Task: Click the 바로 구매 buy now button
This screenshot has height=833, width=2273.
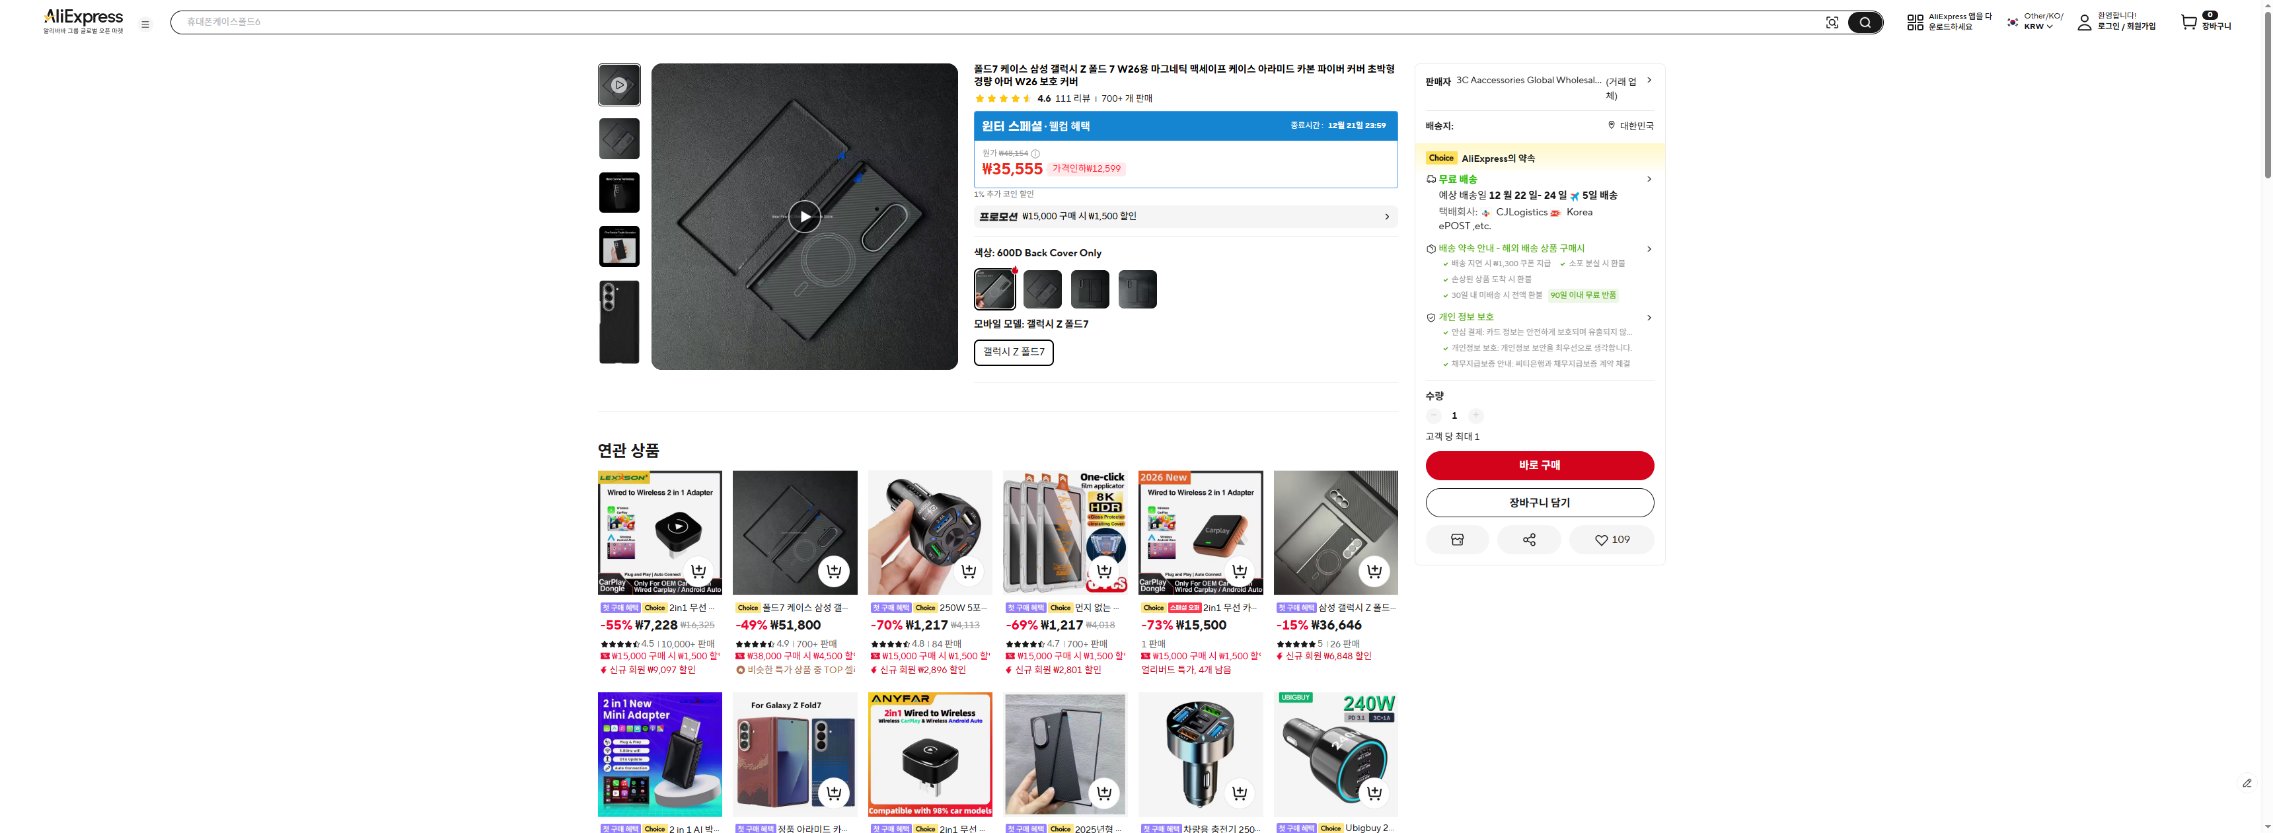Action: pos(1539,465)
